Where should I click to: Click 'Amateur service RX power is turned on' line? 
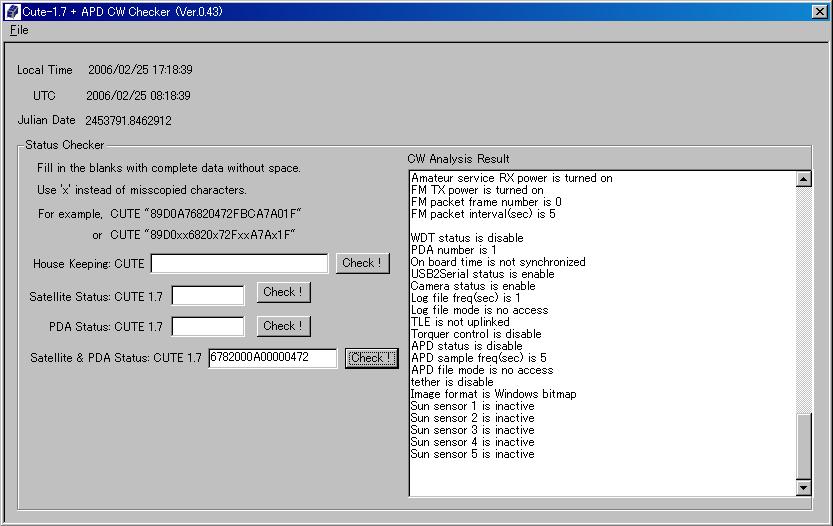coord(512,178)
